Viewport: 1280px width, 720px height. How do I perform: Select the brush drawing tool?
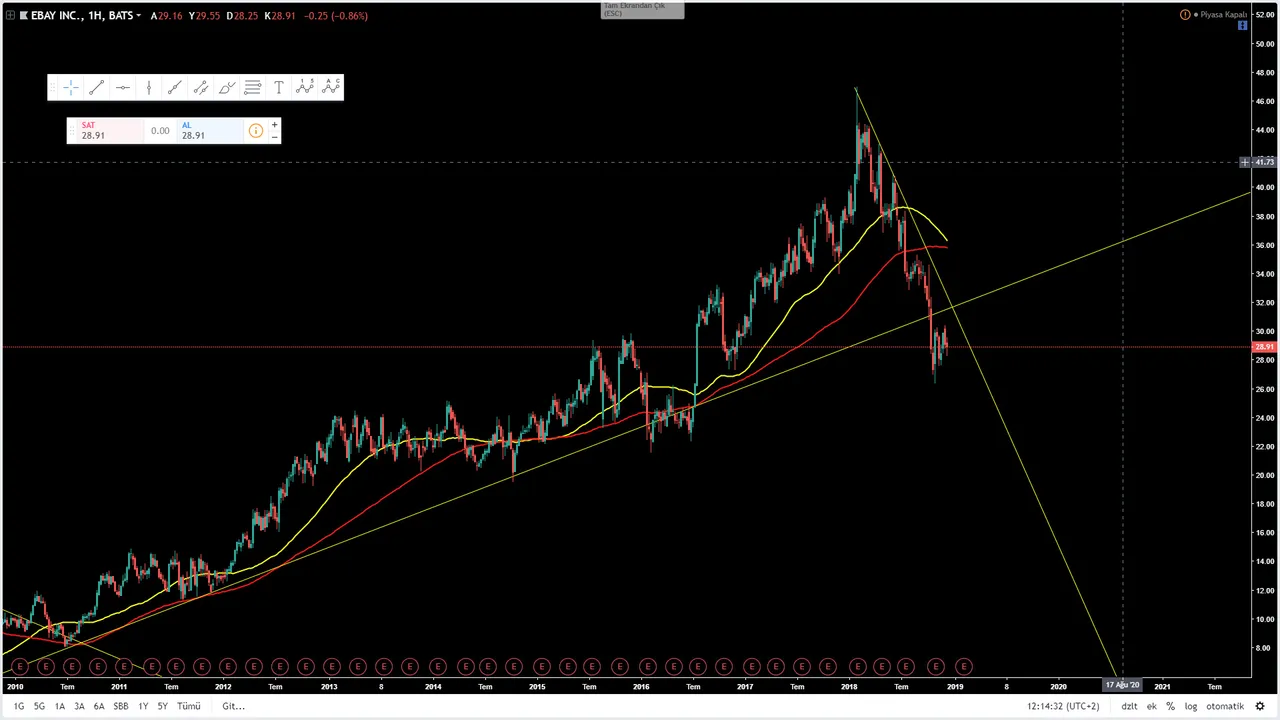(227, 88)
